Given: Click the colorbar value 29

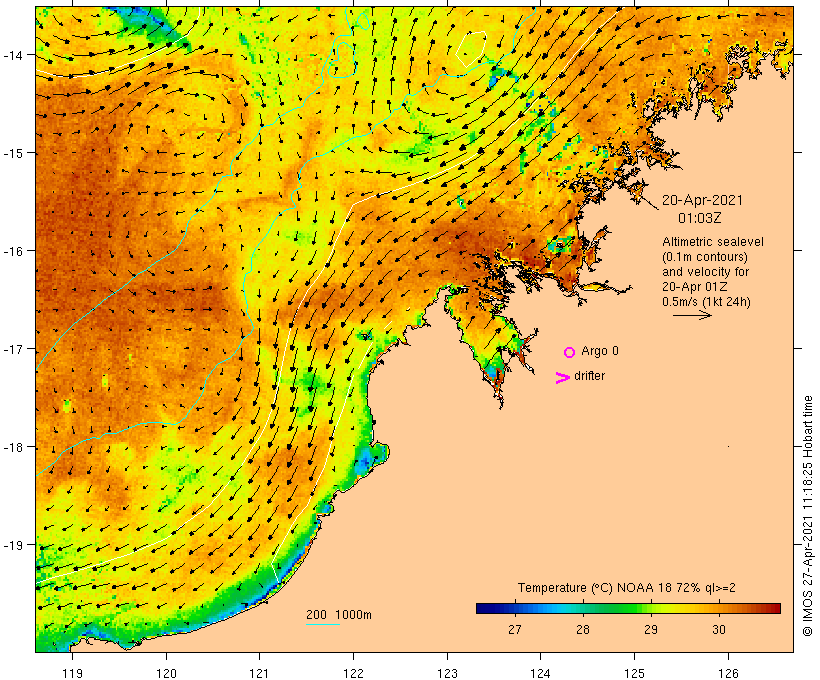Looking at the screenshot, I should coord(651,629).
